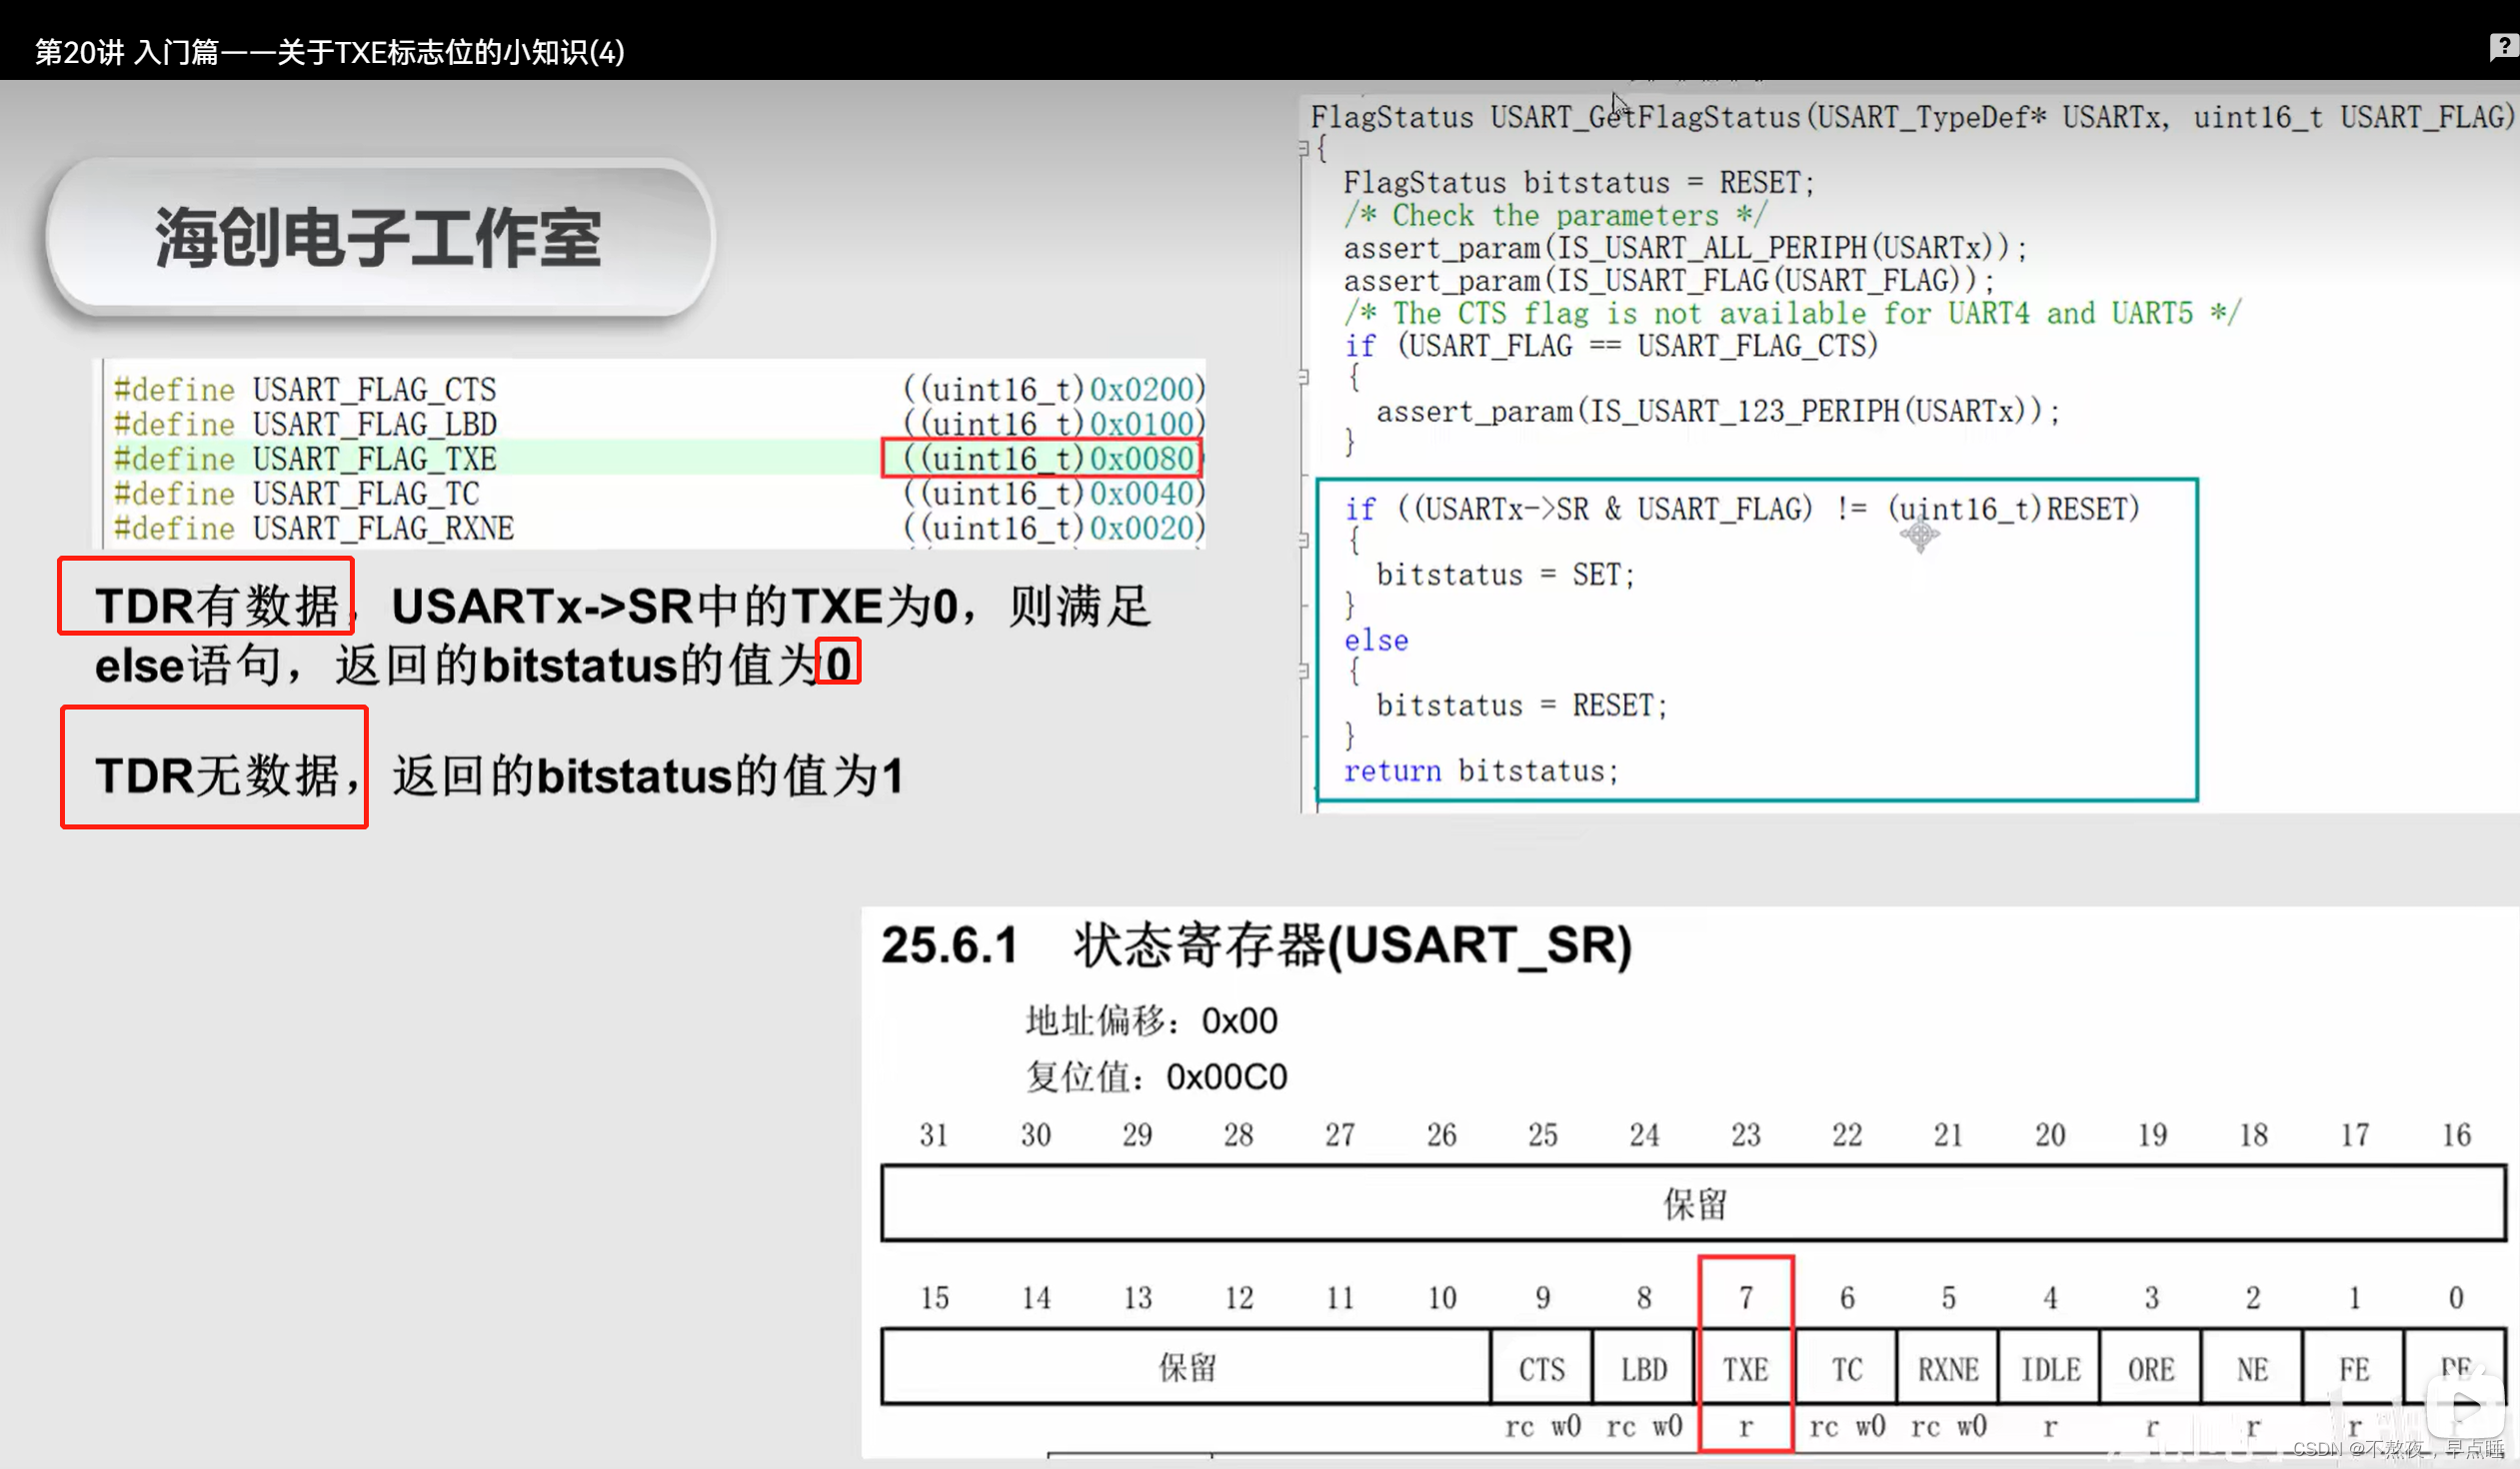Collapse the fold marker under the SR & USART_FLAG if
This screenshot has height=1469, width=2520.
[x=1303, y=541]
